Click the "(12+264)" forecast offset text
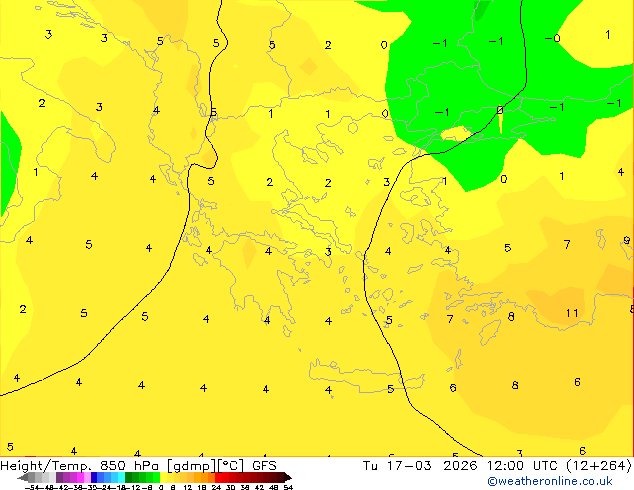634x490 pixels. click(599, 466)
